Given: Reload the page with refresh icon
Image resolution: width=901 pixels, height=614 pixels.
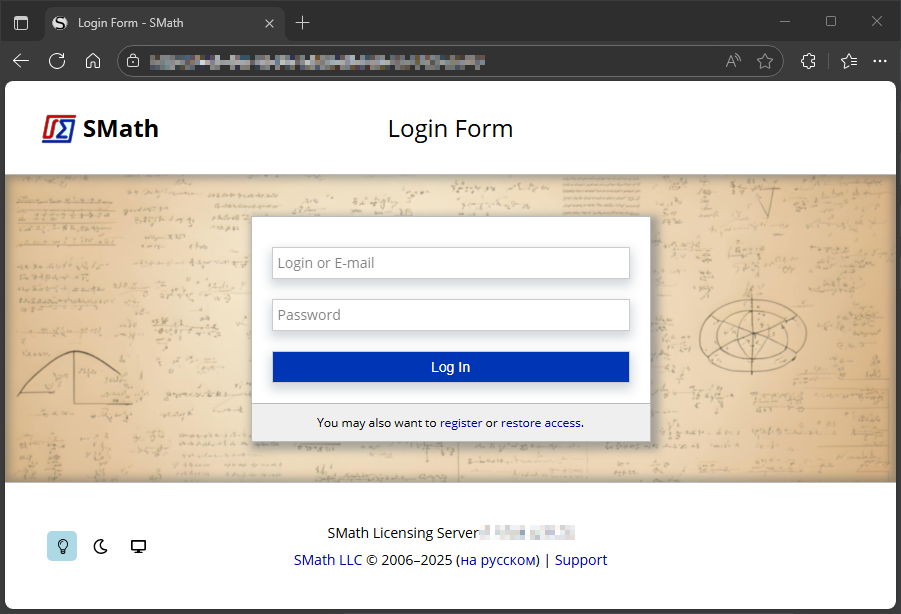Looking at the screenshot, I should coord(57,61).
